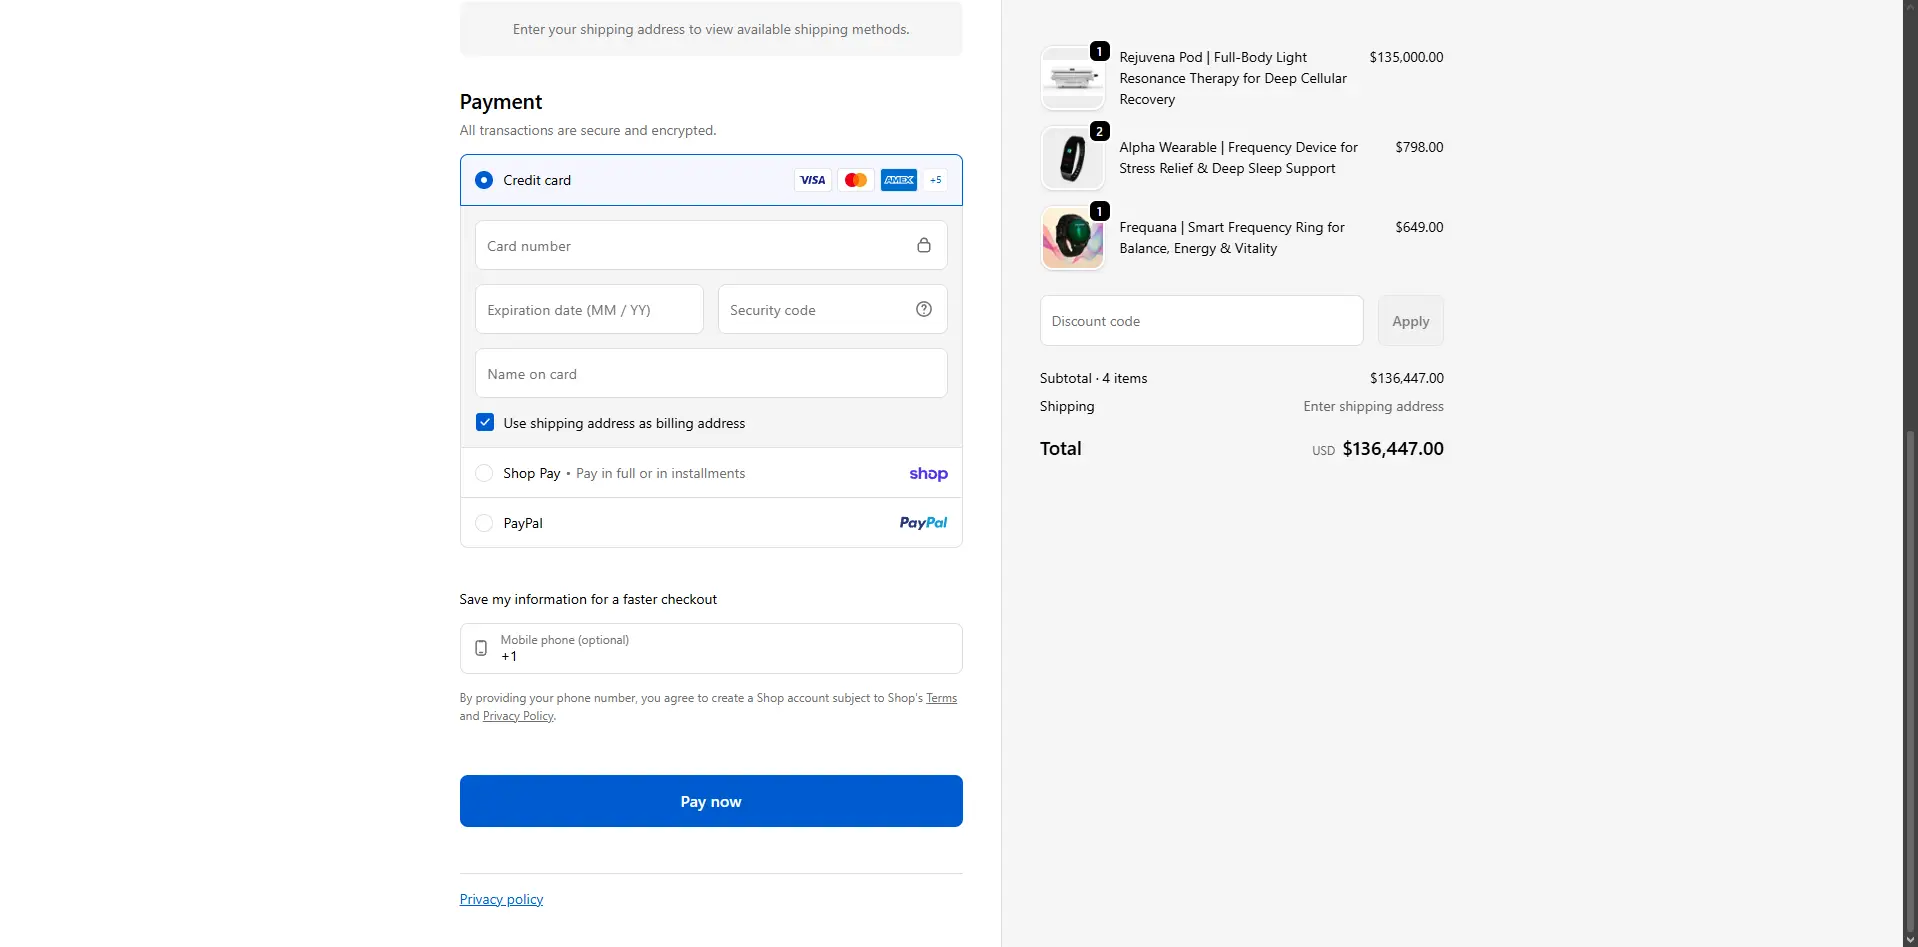
Task: Click the Visa card brand icon
Action: [x=812, y=180]
